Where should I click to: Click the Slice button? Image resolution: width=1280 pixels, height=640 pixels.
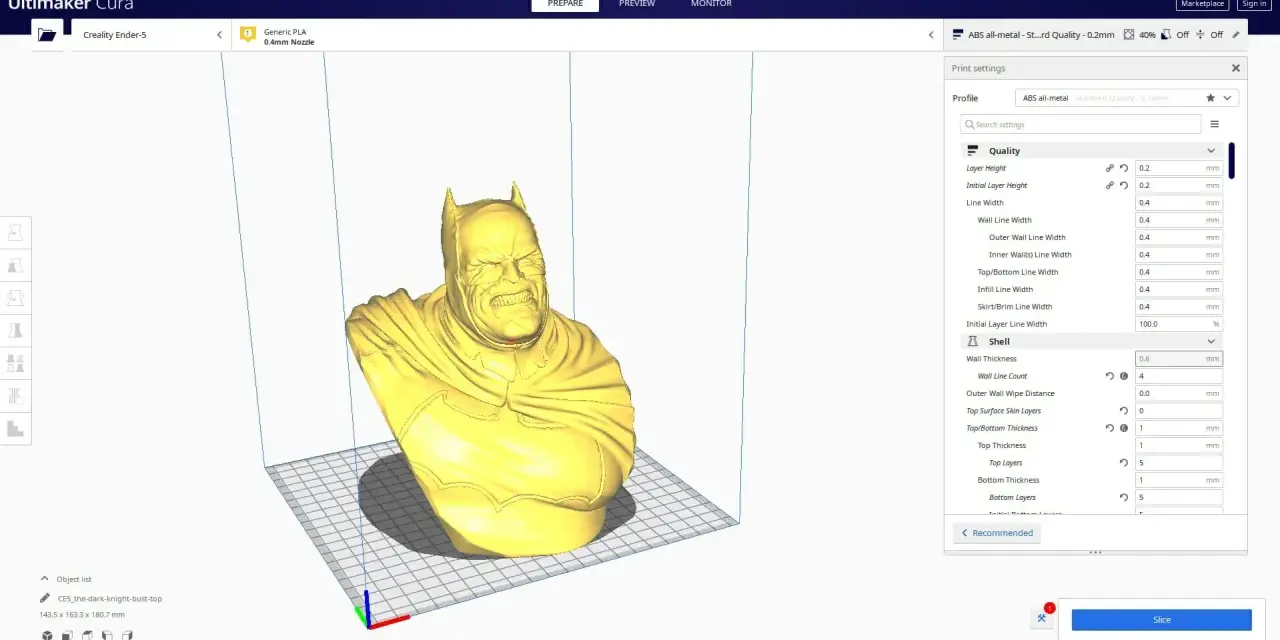coord(1161,620)
